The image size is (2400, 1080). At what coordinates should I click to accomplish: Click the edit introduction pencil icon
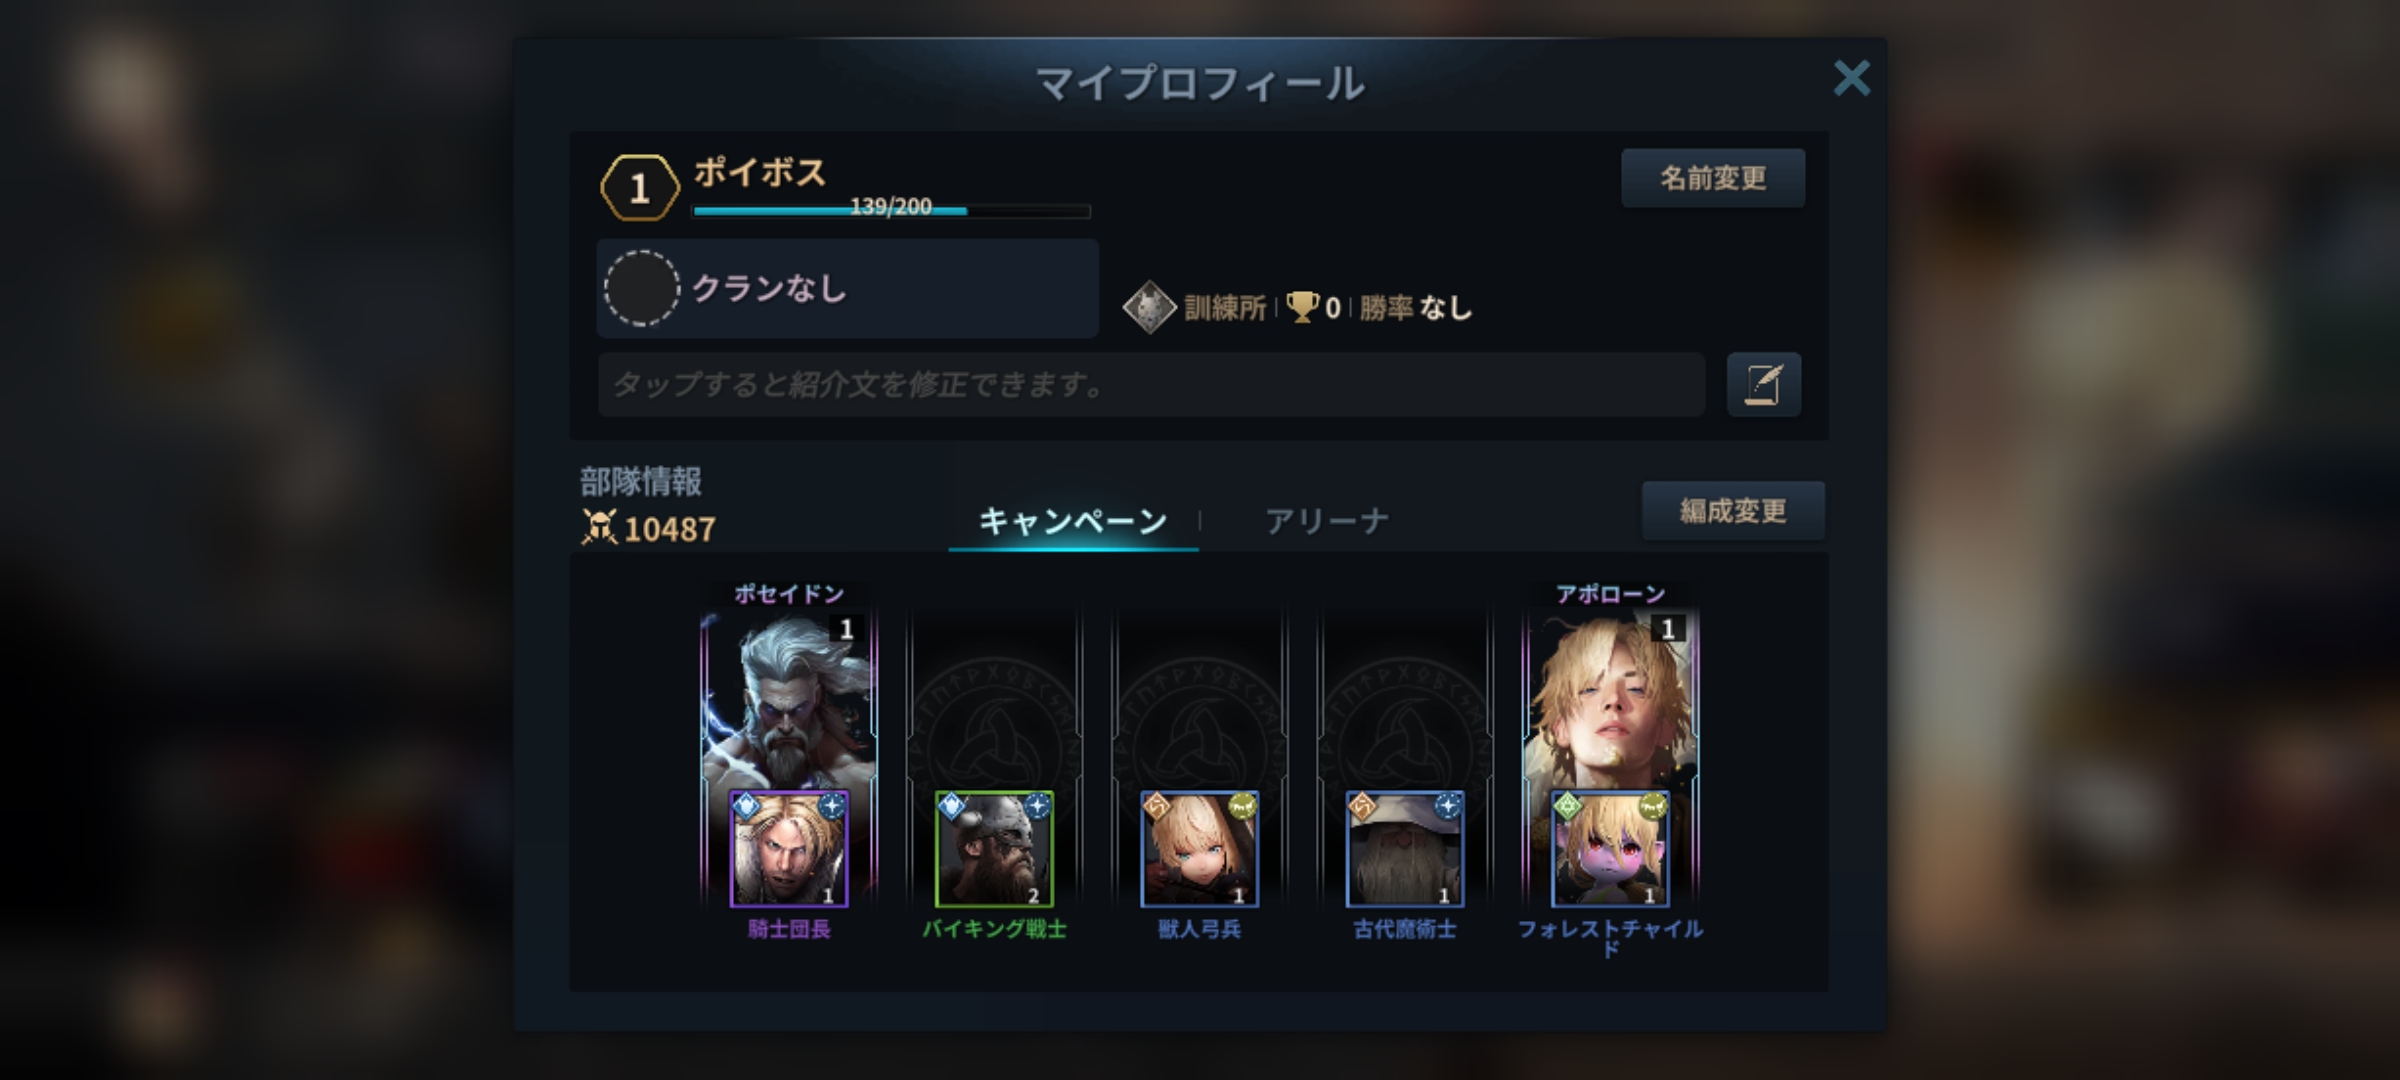pyautogui.click(x=1764, y=385)
